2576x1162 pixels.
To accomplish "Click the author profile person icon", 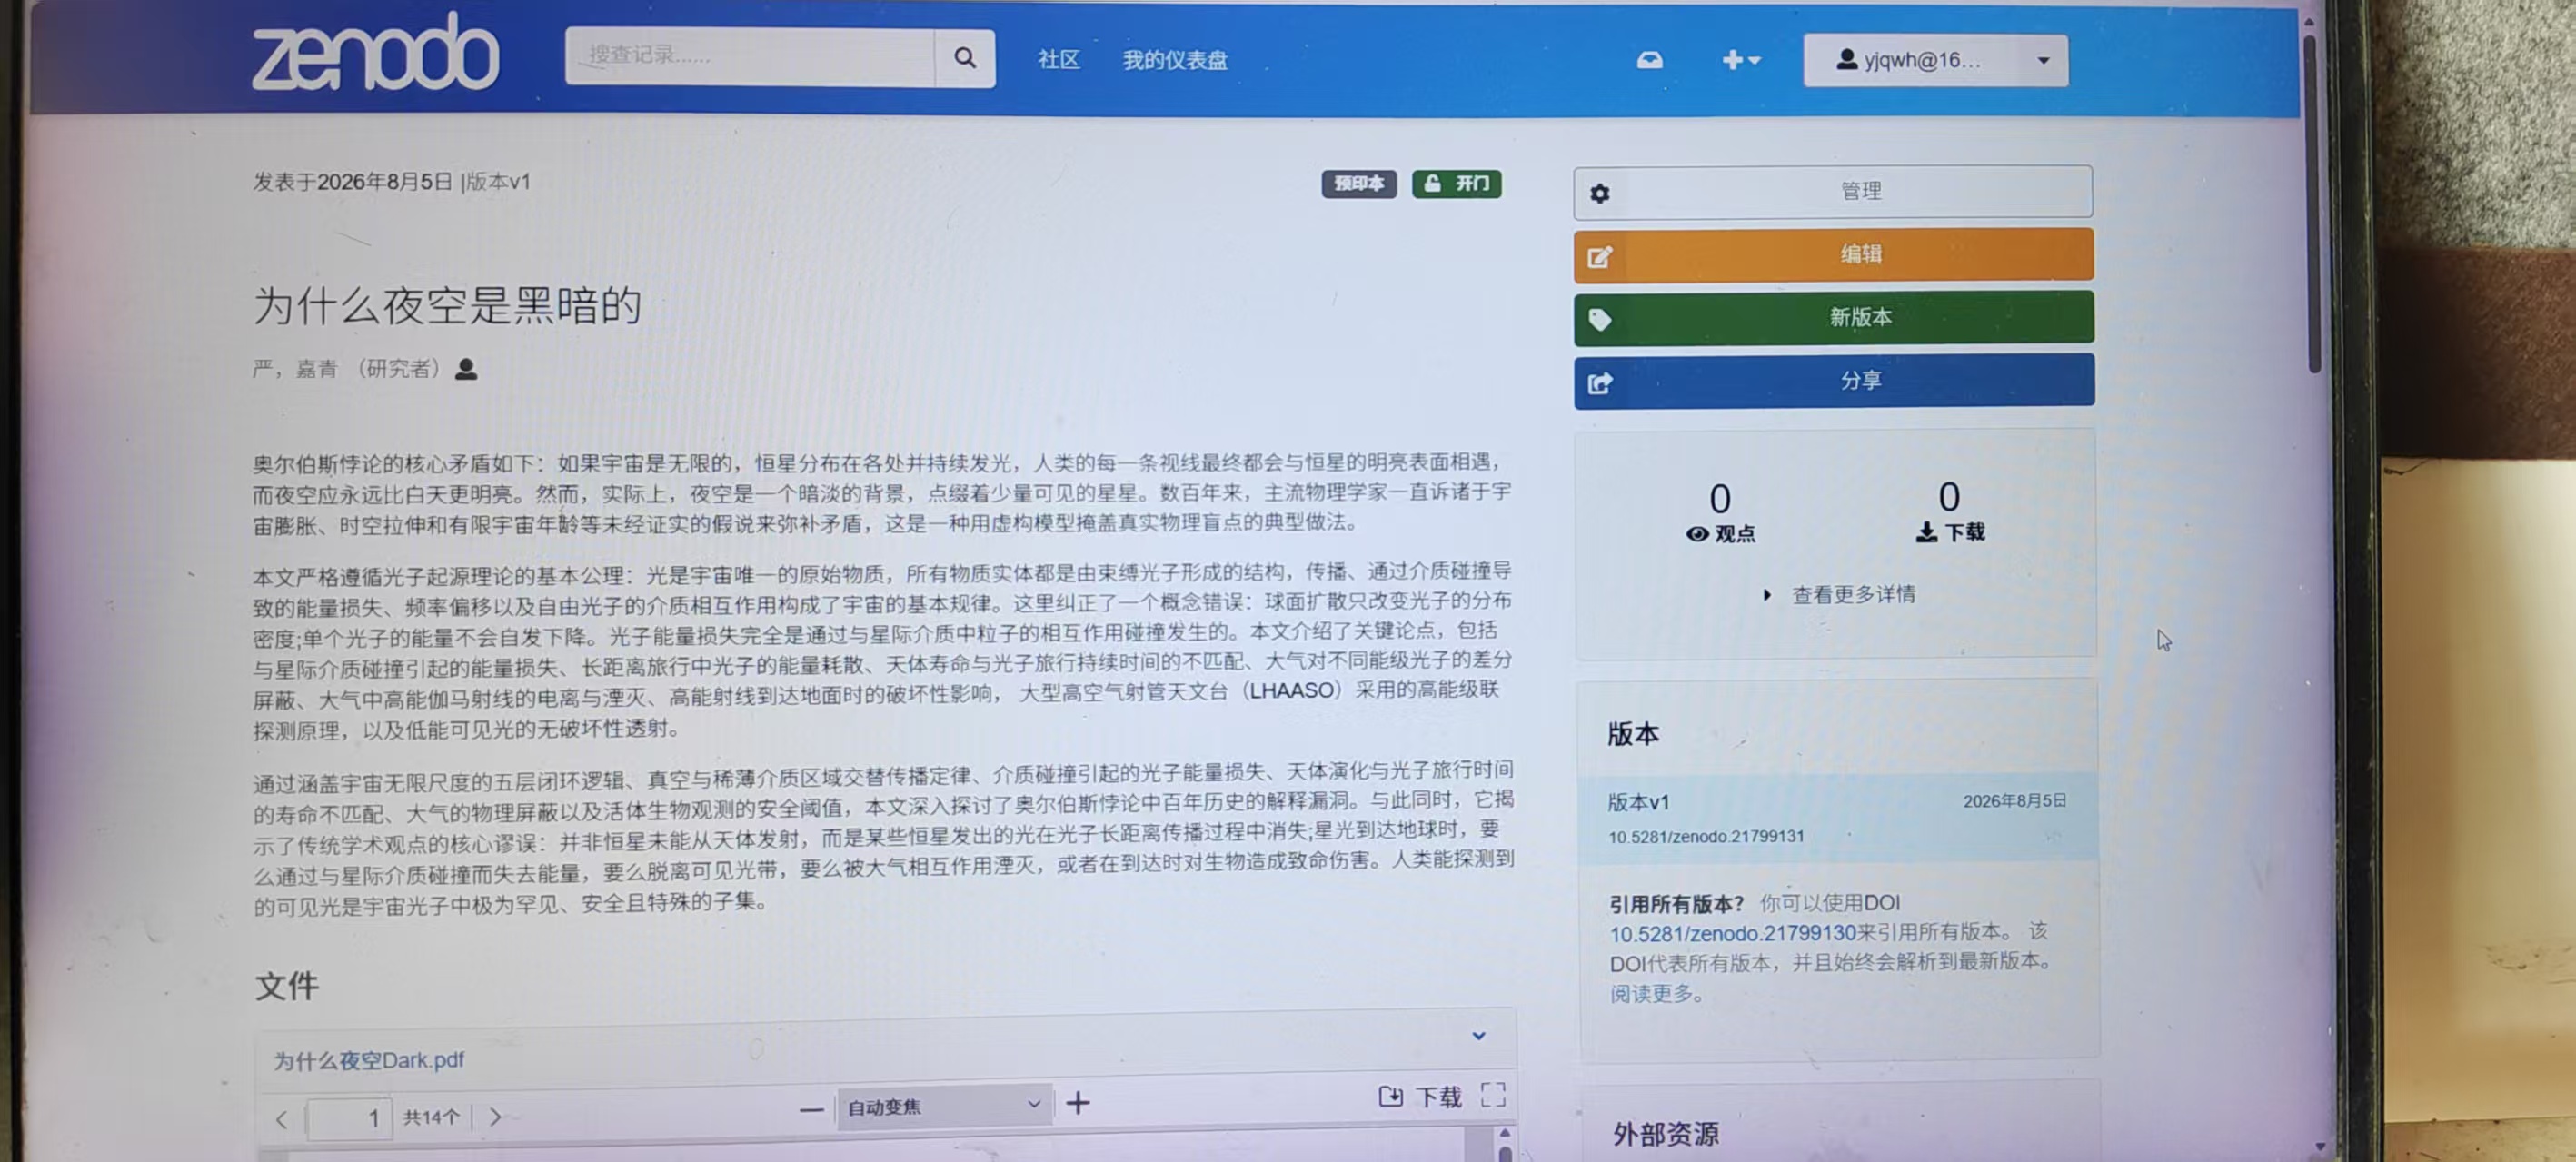I will click(466, 369).
